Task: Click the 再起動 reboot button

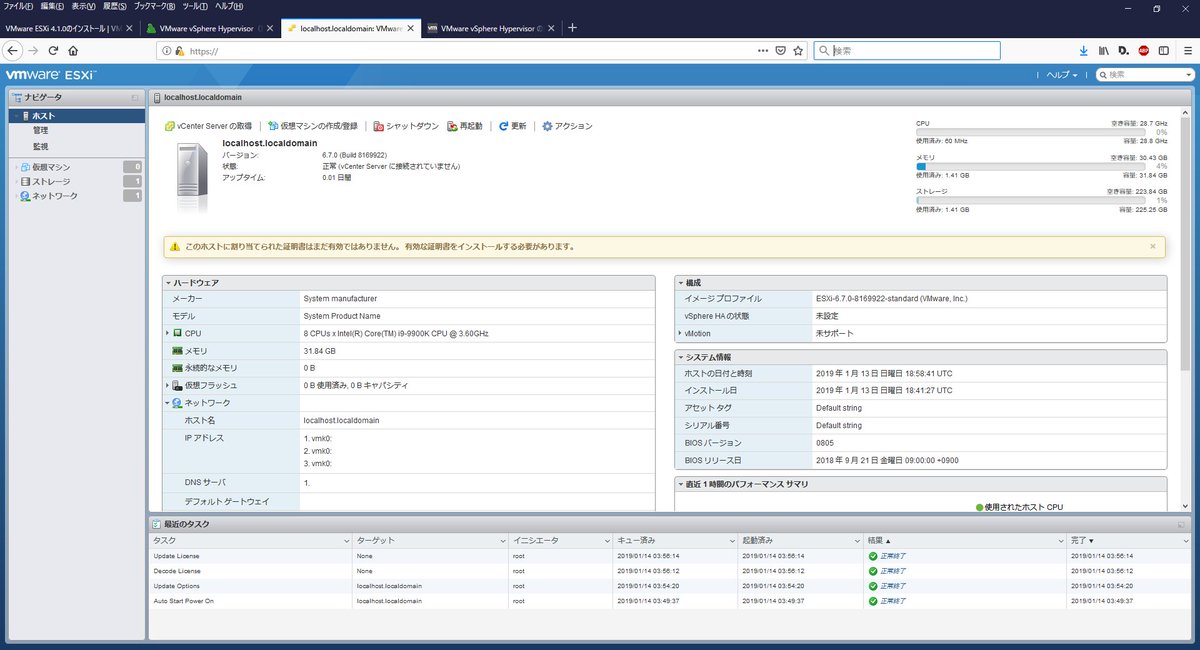Action: [x=464, y=126]
